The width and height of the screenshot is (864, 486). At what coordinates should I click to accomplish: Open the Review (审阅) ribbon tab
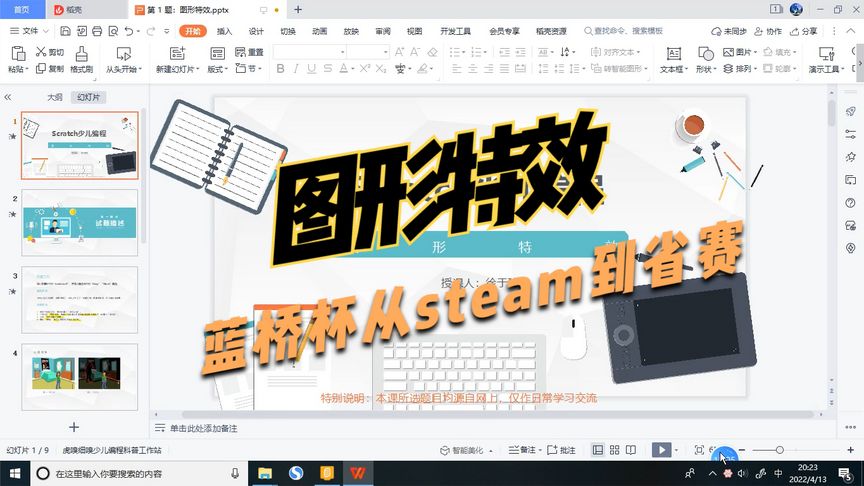[383, 31]
